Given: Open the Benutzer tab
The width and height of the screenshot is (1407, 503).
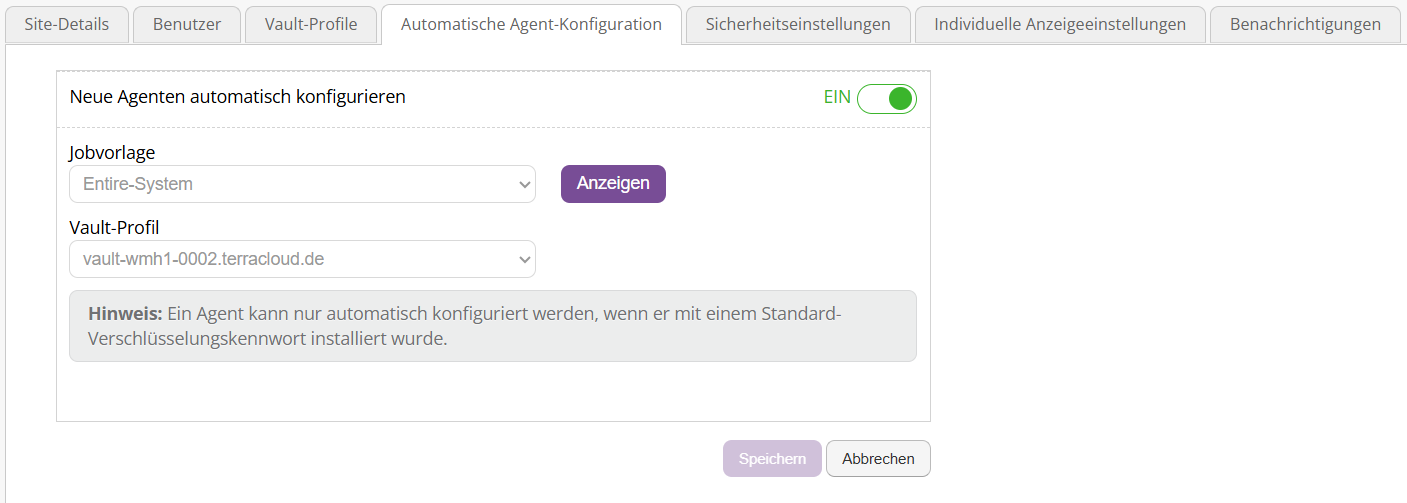Looking at the screenshot, I should [188, 24].
